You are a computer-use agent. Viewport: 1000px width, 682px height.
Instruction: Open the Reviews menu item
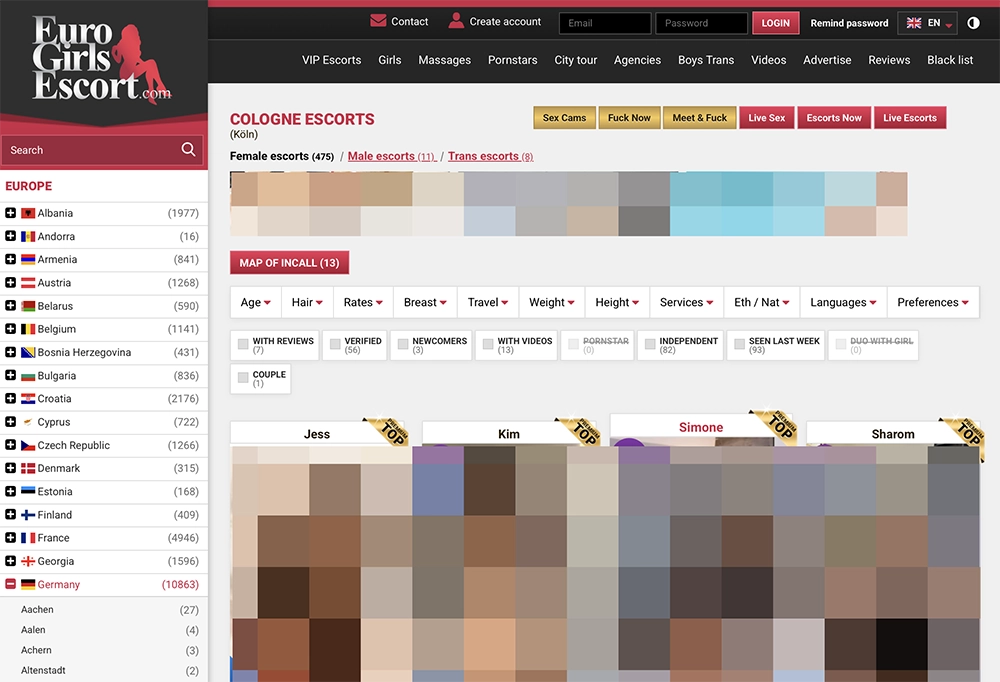(889, 60)
